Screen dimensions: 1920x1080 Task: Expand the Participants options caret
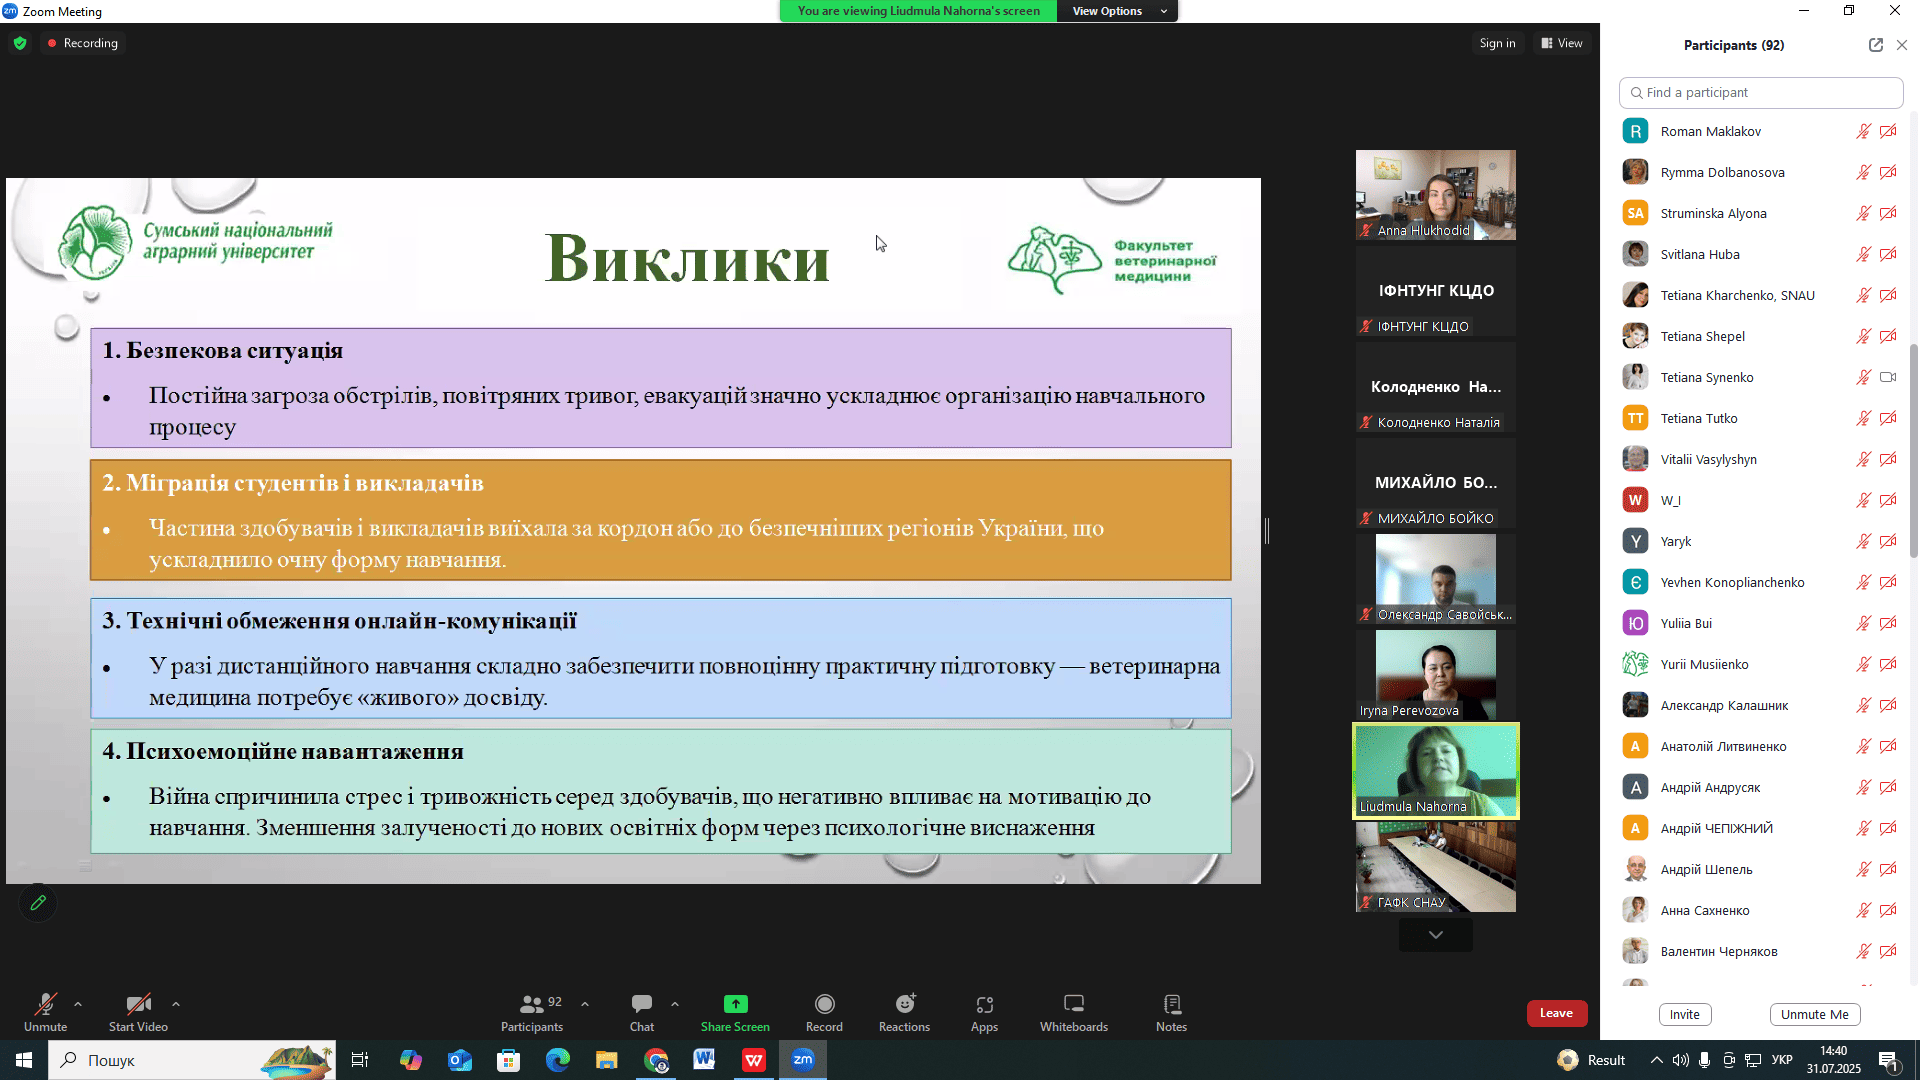coord(585,1004)
